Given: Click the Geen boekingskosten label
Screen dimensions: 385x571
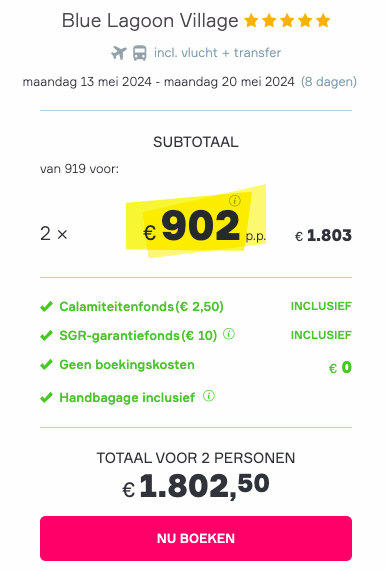Looking at the screenshot, I should (x=127, y=365).
